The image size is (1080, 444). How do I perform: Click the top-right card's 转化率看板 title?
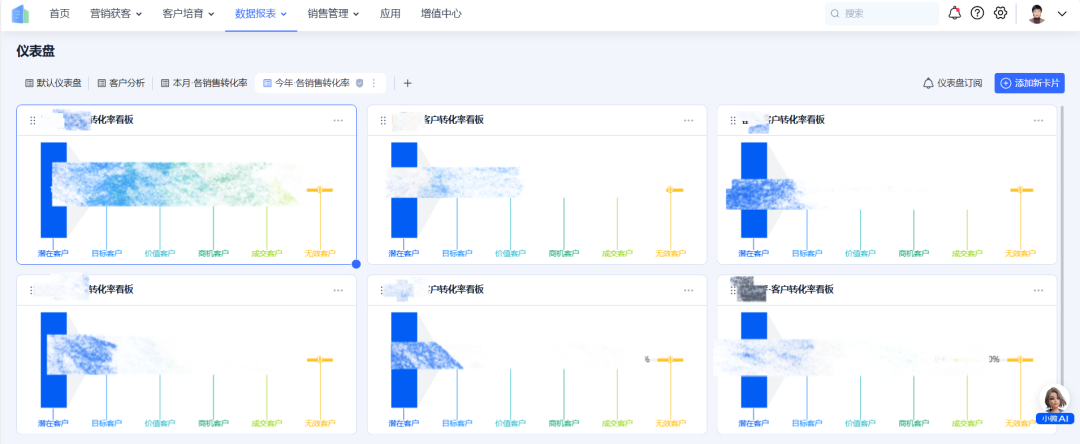[x=798, y=120]
